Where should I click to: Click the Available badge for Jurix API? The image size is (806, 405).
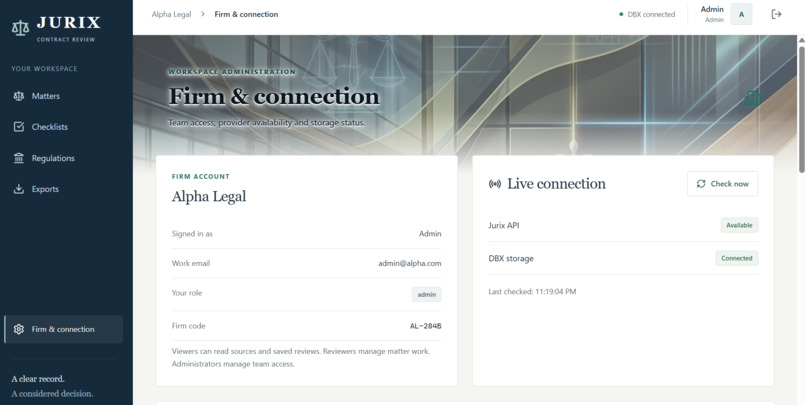(x=739, y=225)
